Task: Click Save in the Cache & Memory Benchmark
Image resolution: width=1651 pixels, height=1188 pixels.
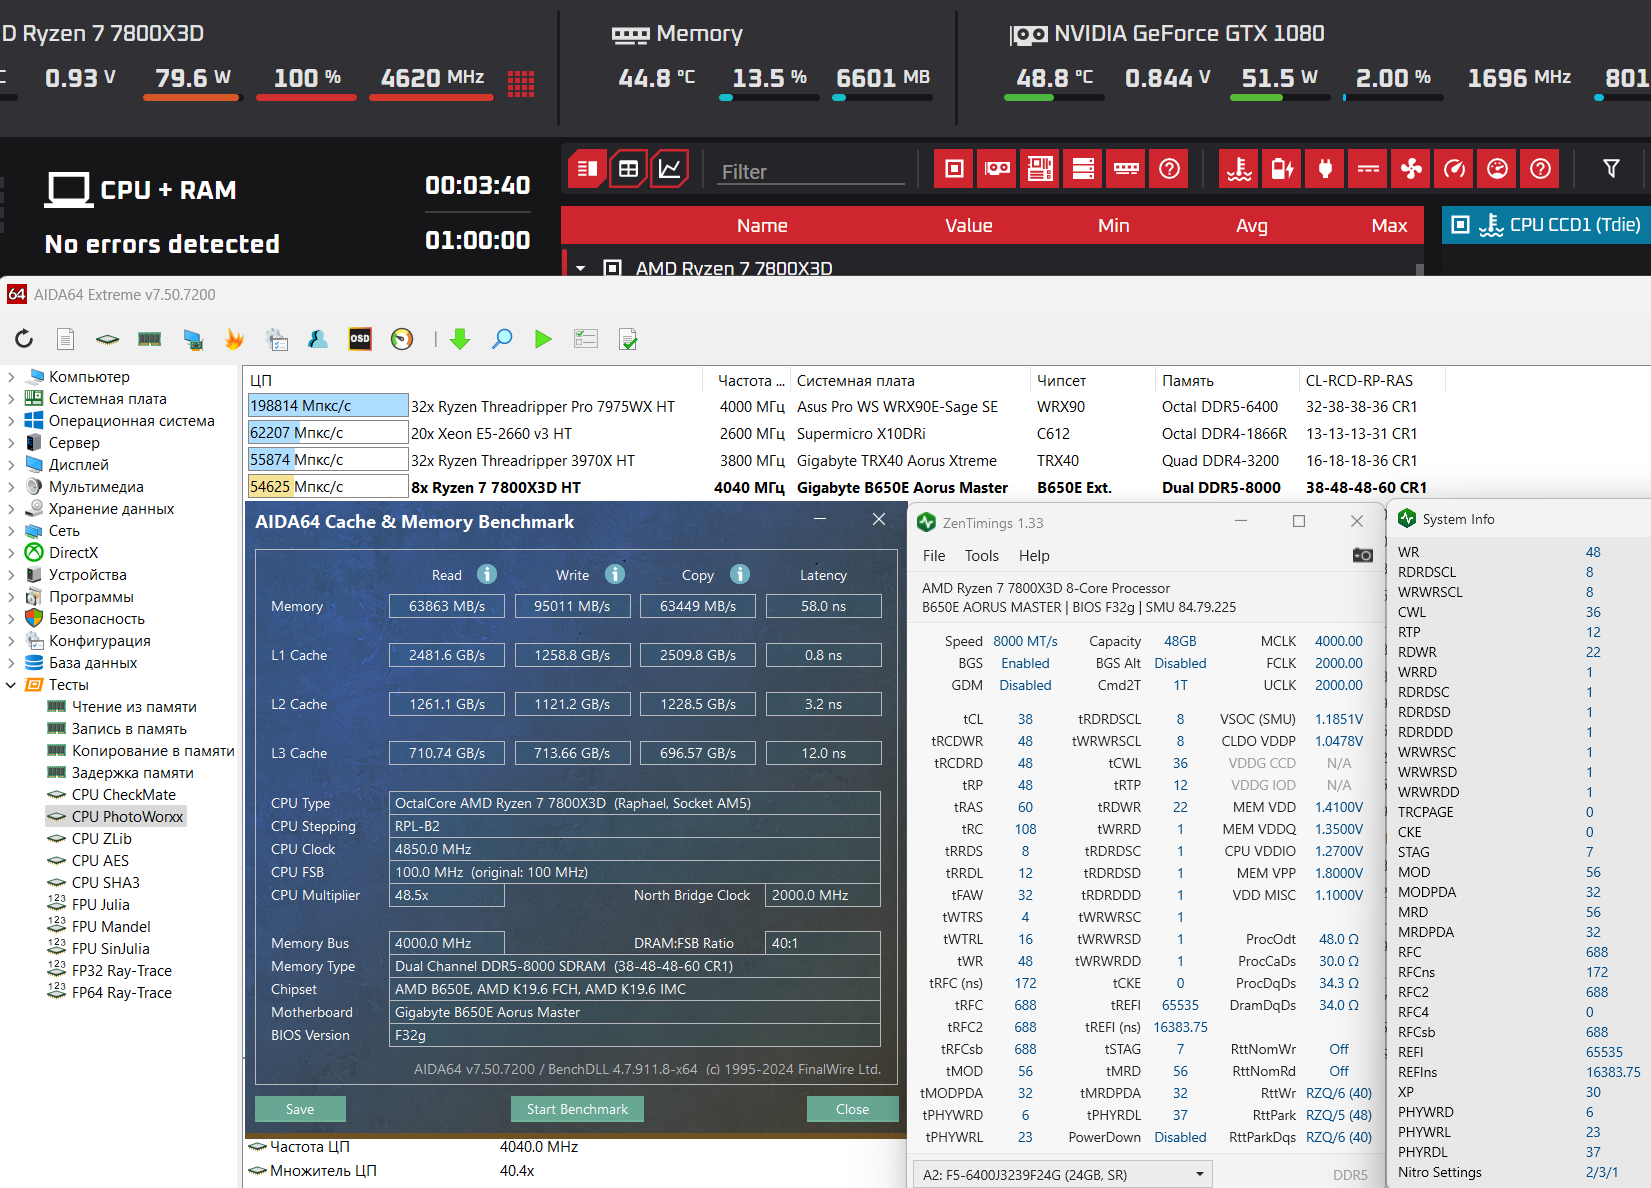Action: click(300, 1109)
